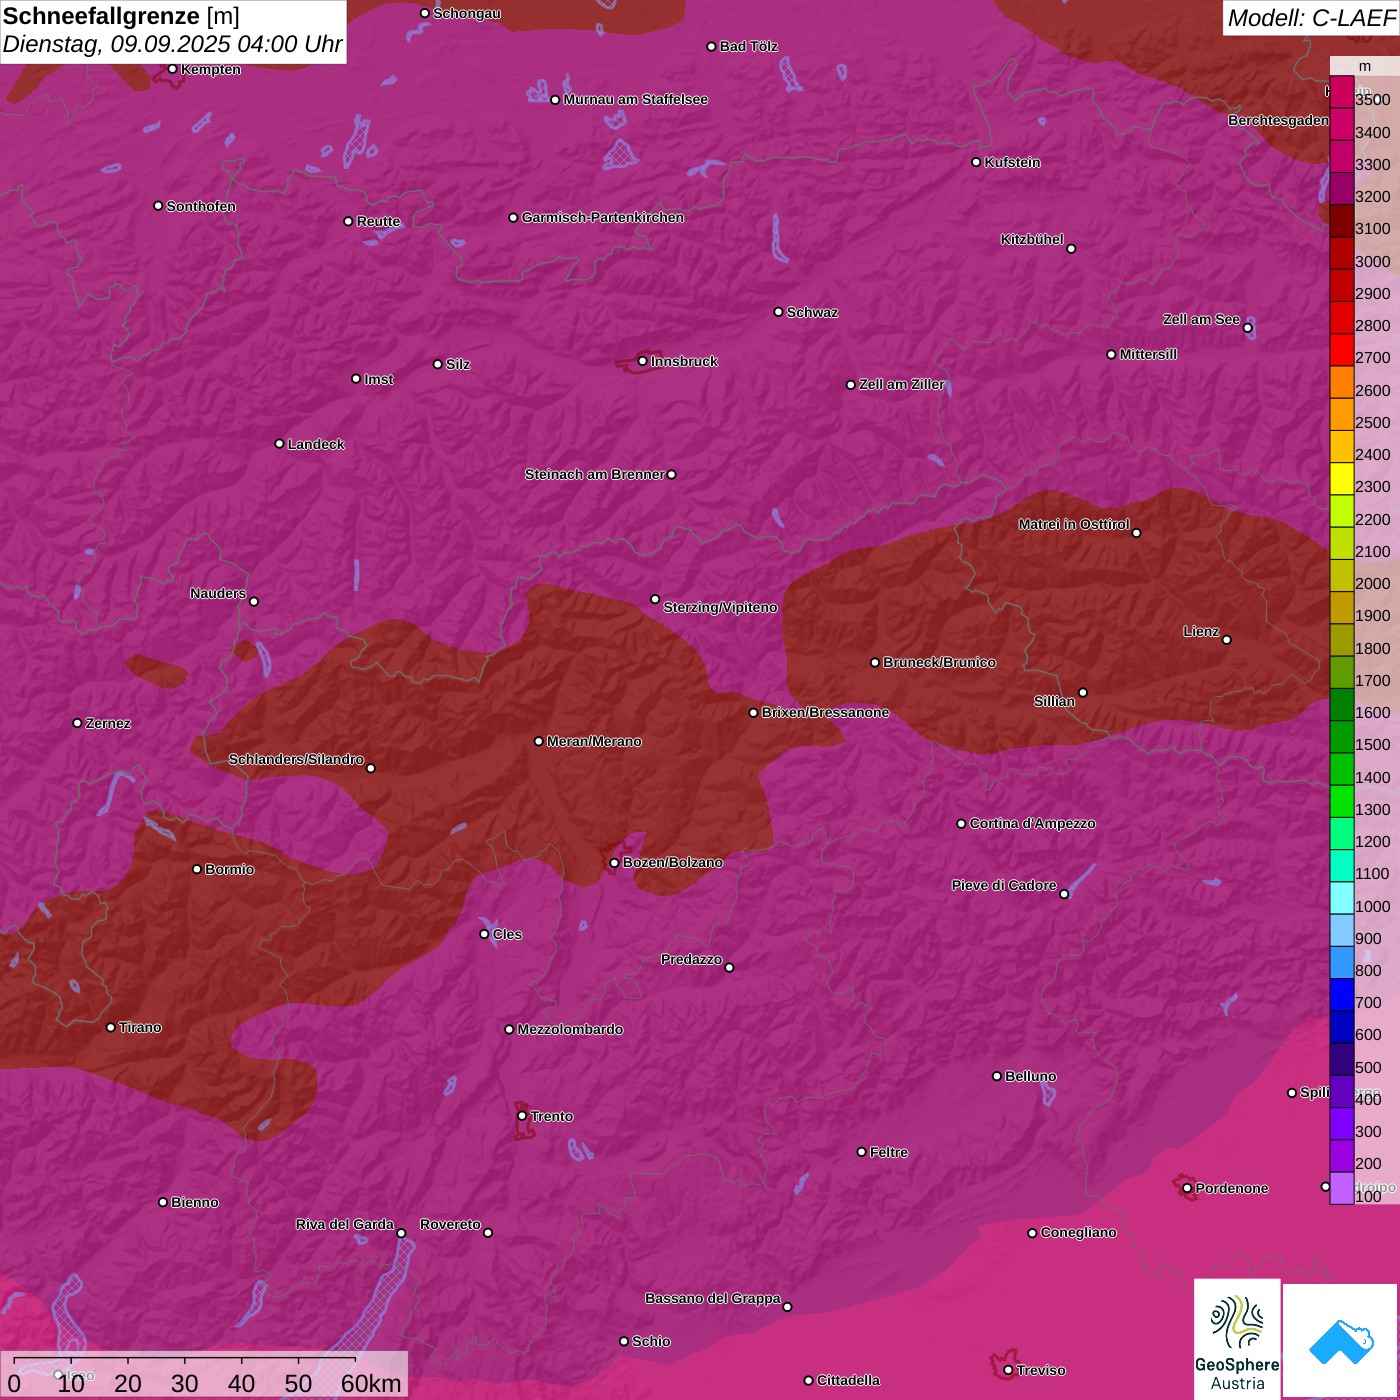Screen dimensions: 1400x1400
Task: Click the Sterzing/Vipiteno marker dot
Action: coord(655,599)
